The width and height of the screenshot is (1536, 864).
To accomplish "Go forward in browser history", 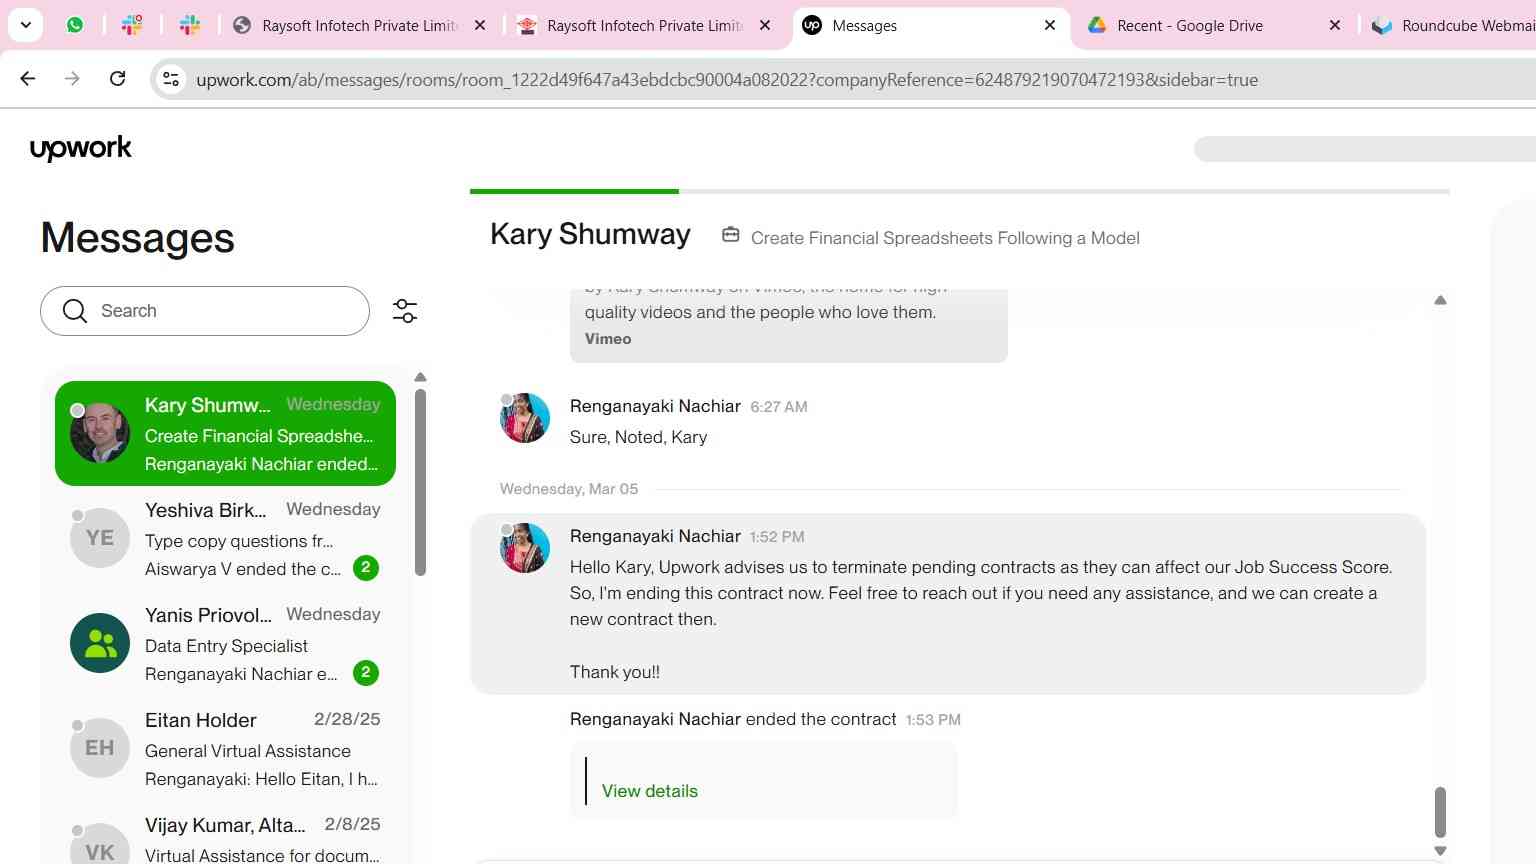I will pos(72,78).
